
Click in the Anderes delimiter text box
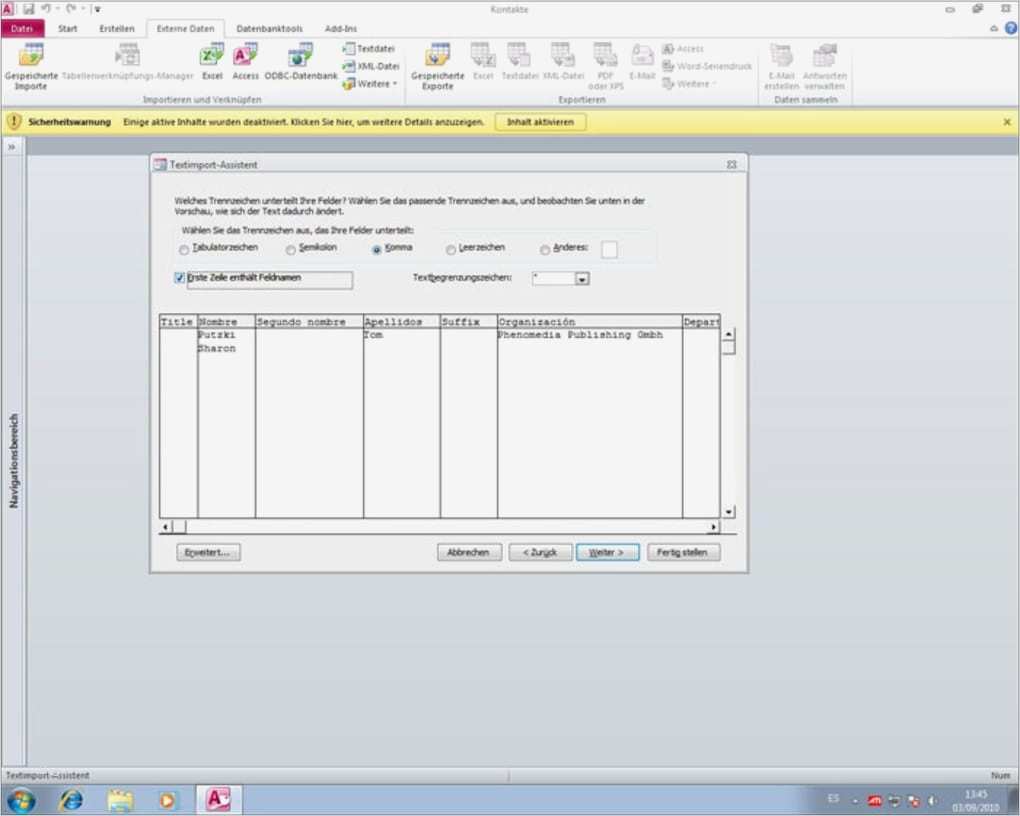pyautogui.click(x=610, y=250)
